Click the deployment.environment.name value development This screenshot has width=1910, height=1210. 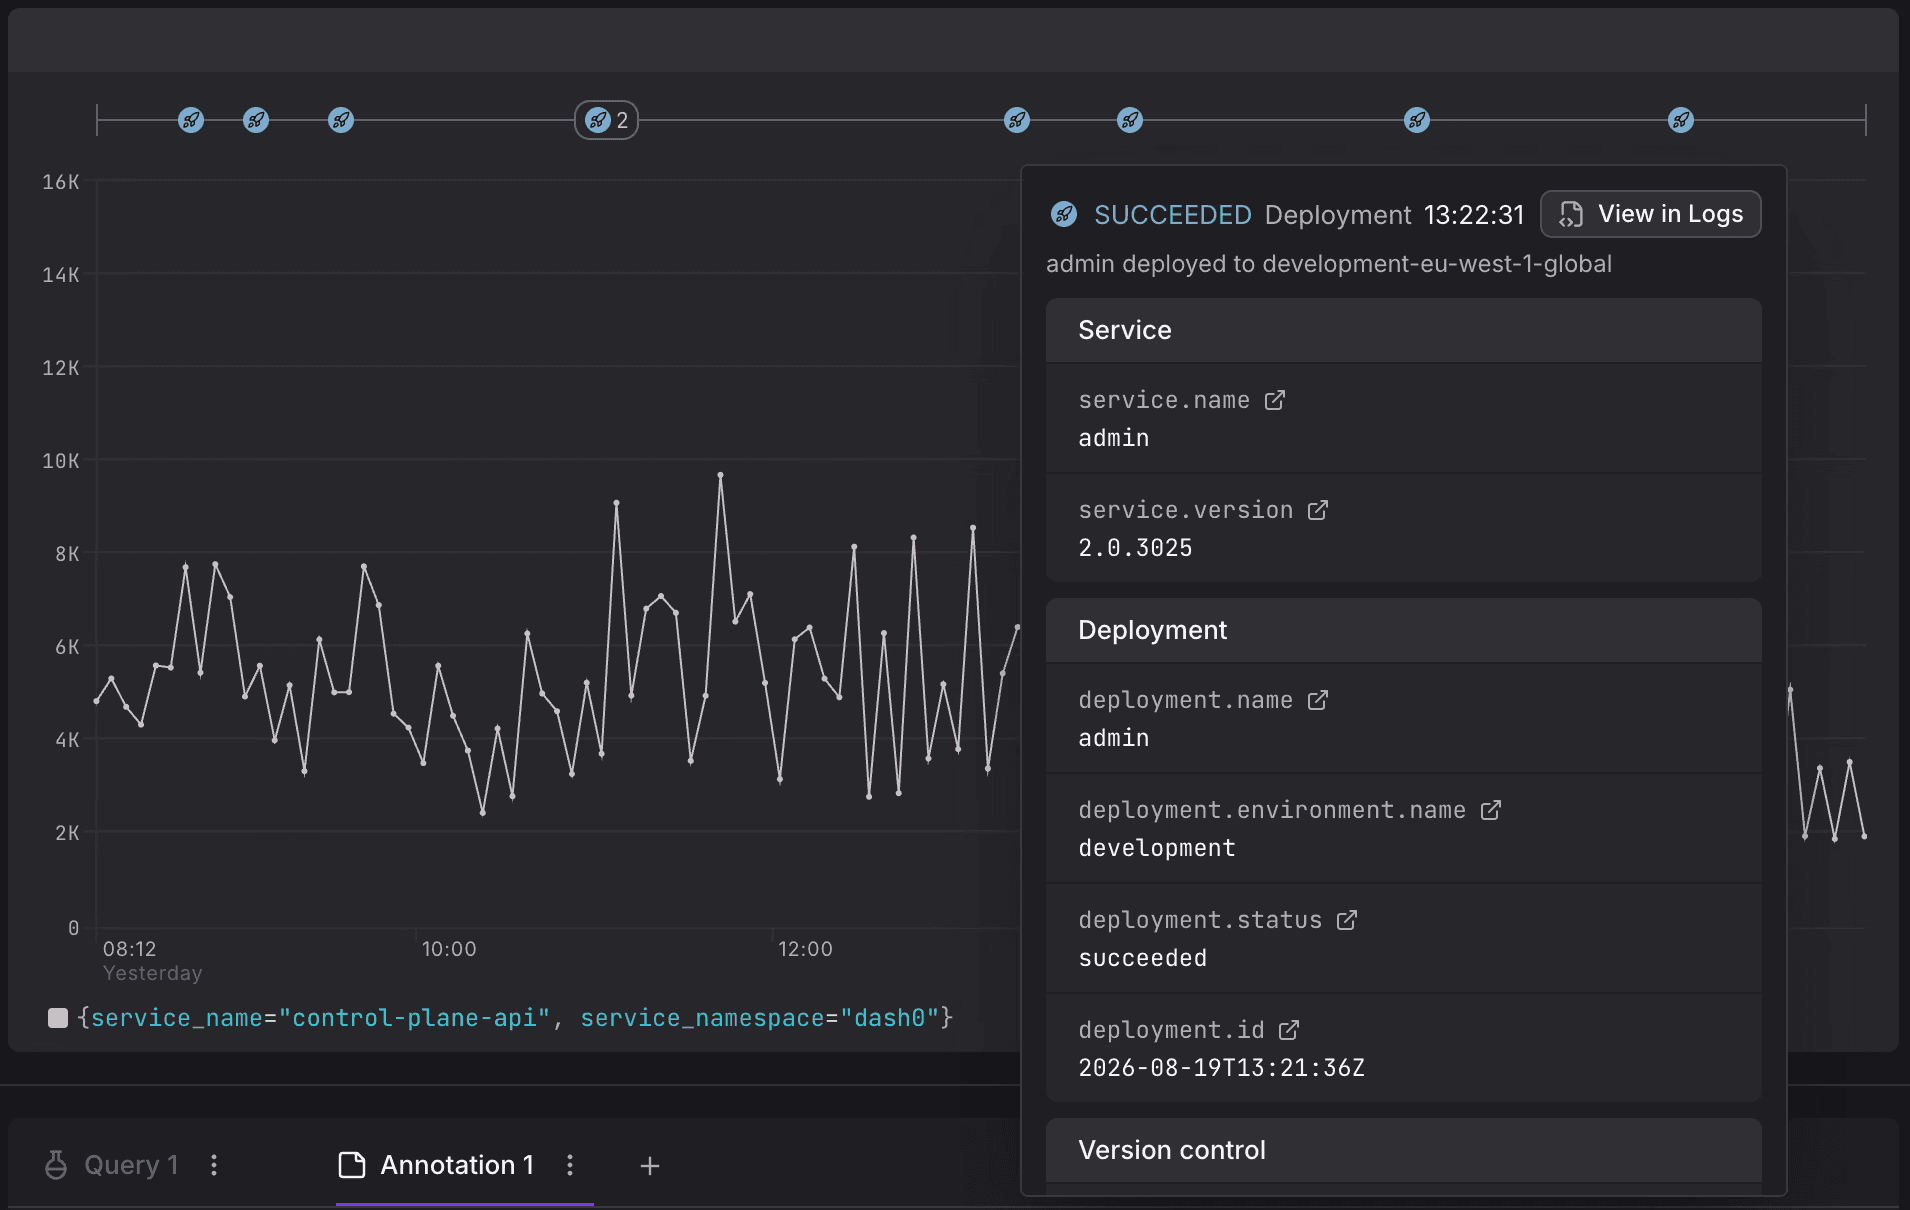1157,848
